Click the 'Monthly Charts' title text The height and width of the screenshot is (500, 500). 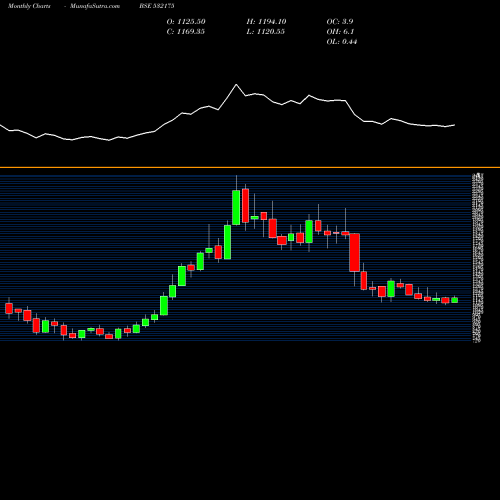[29, 6]
